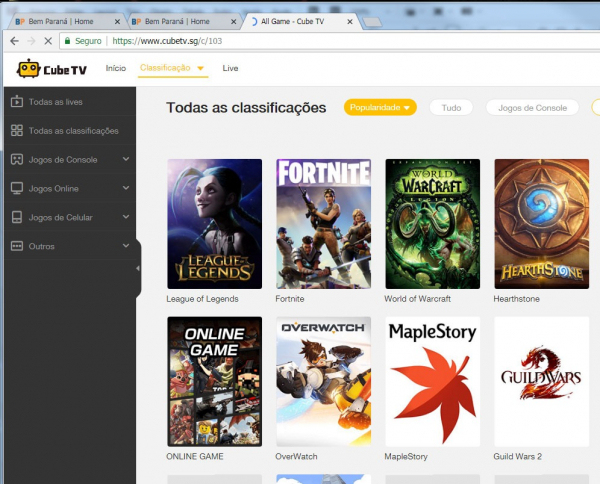The image size is (600, 484).
Task: Open Live in the top navigation
Action: [x=230, y=68]
